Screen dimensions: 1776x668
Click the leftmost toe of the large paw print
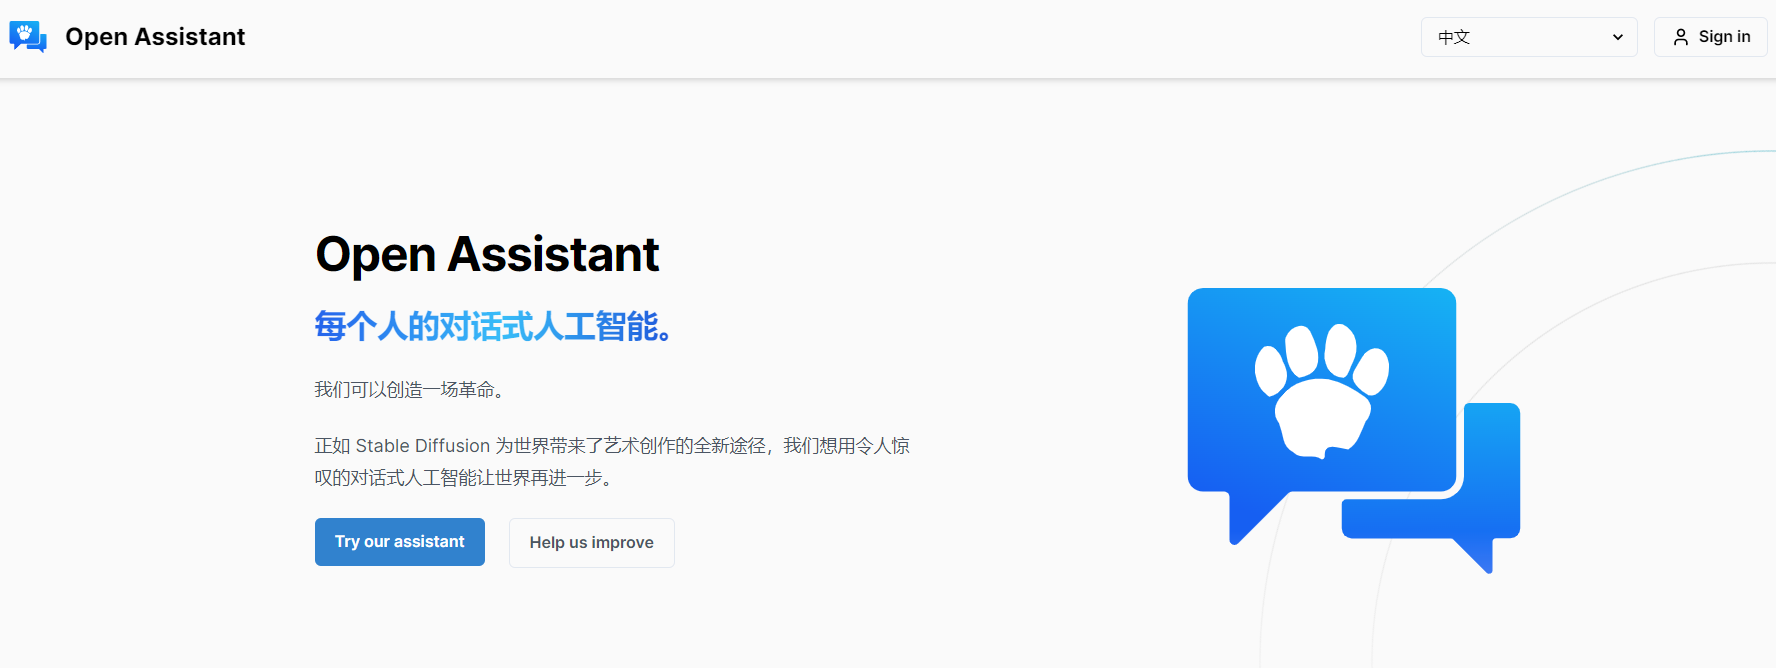[1270, 368]
